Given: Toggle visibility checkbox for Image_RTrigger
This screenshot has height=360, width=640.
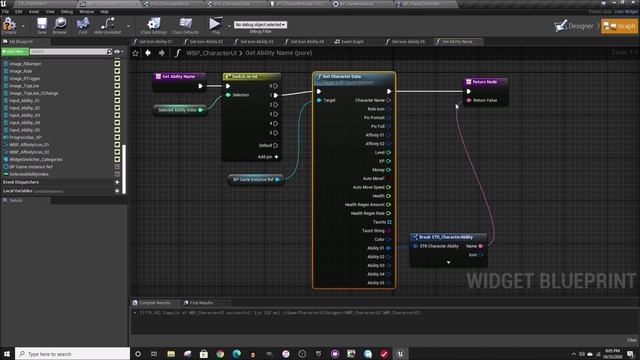Looking at the screenshot, I should pos(117,78).
